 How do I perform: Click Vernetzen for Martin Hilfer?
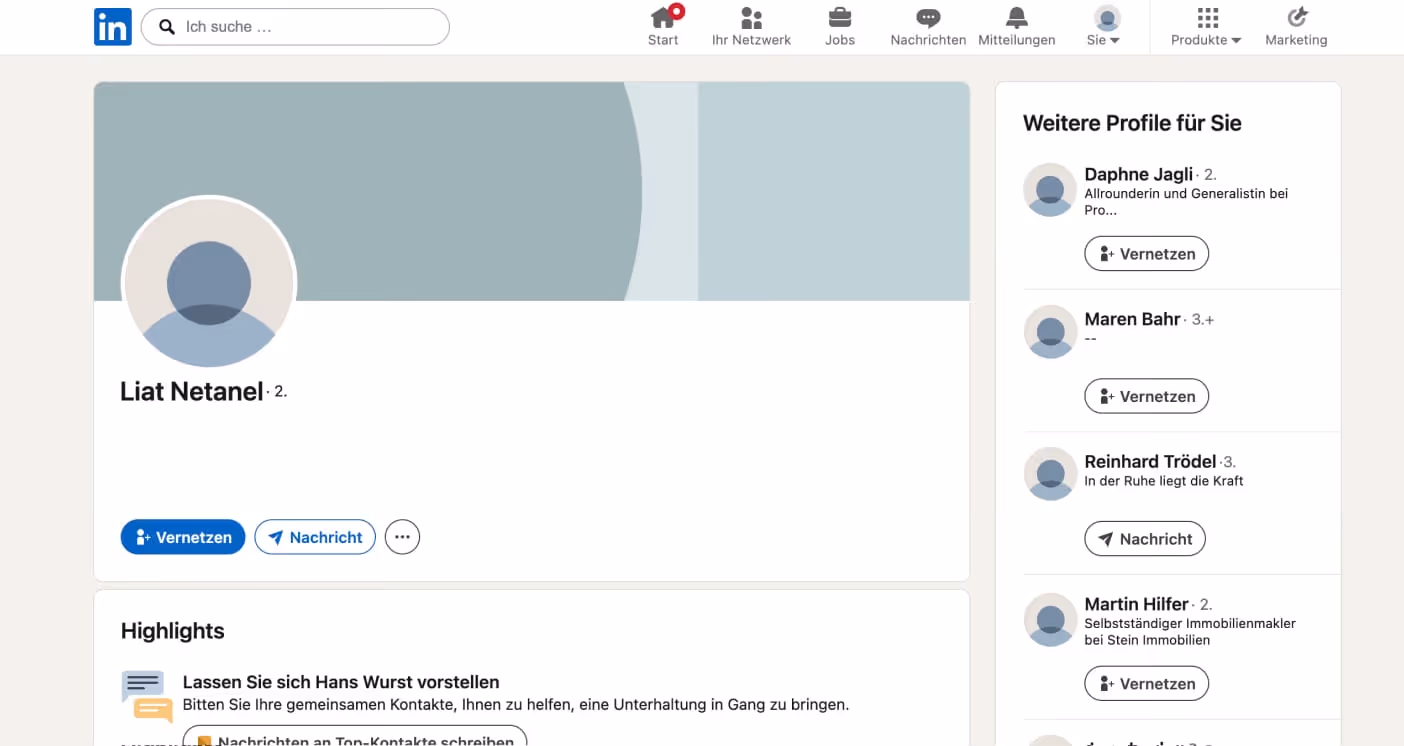pos(1146,684)
